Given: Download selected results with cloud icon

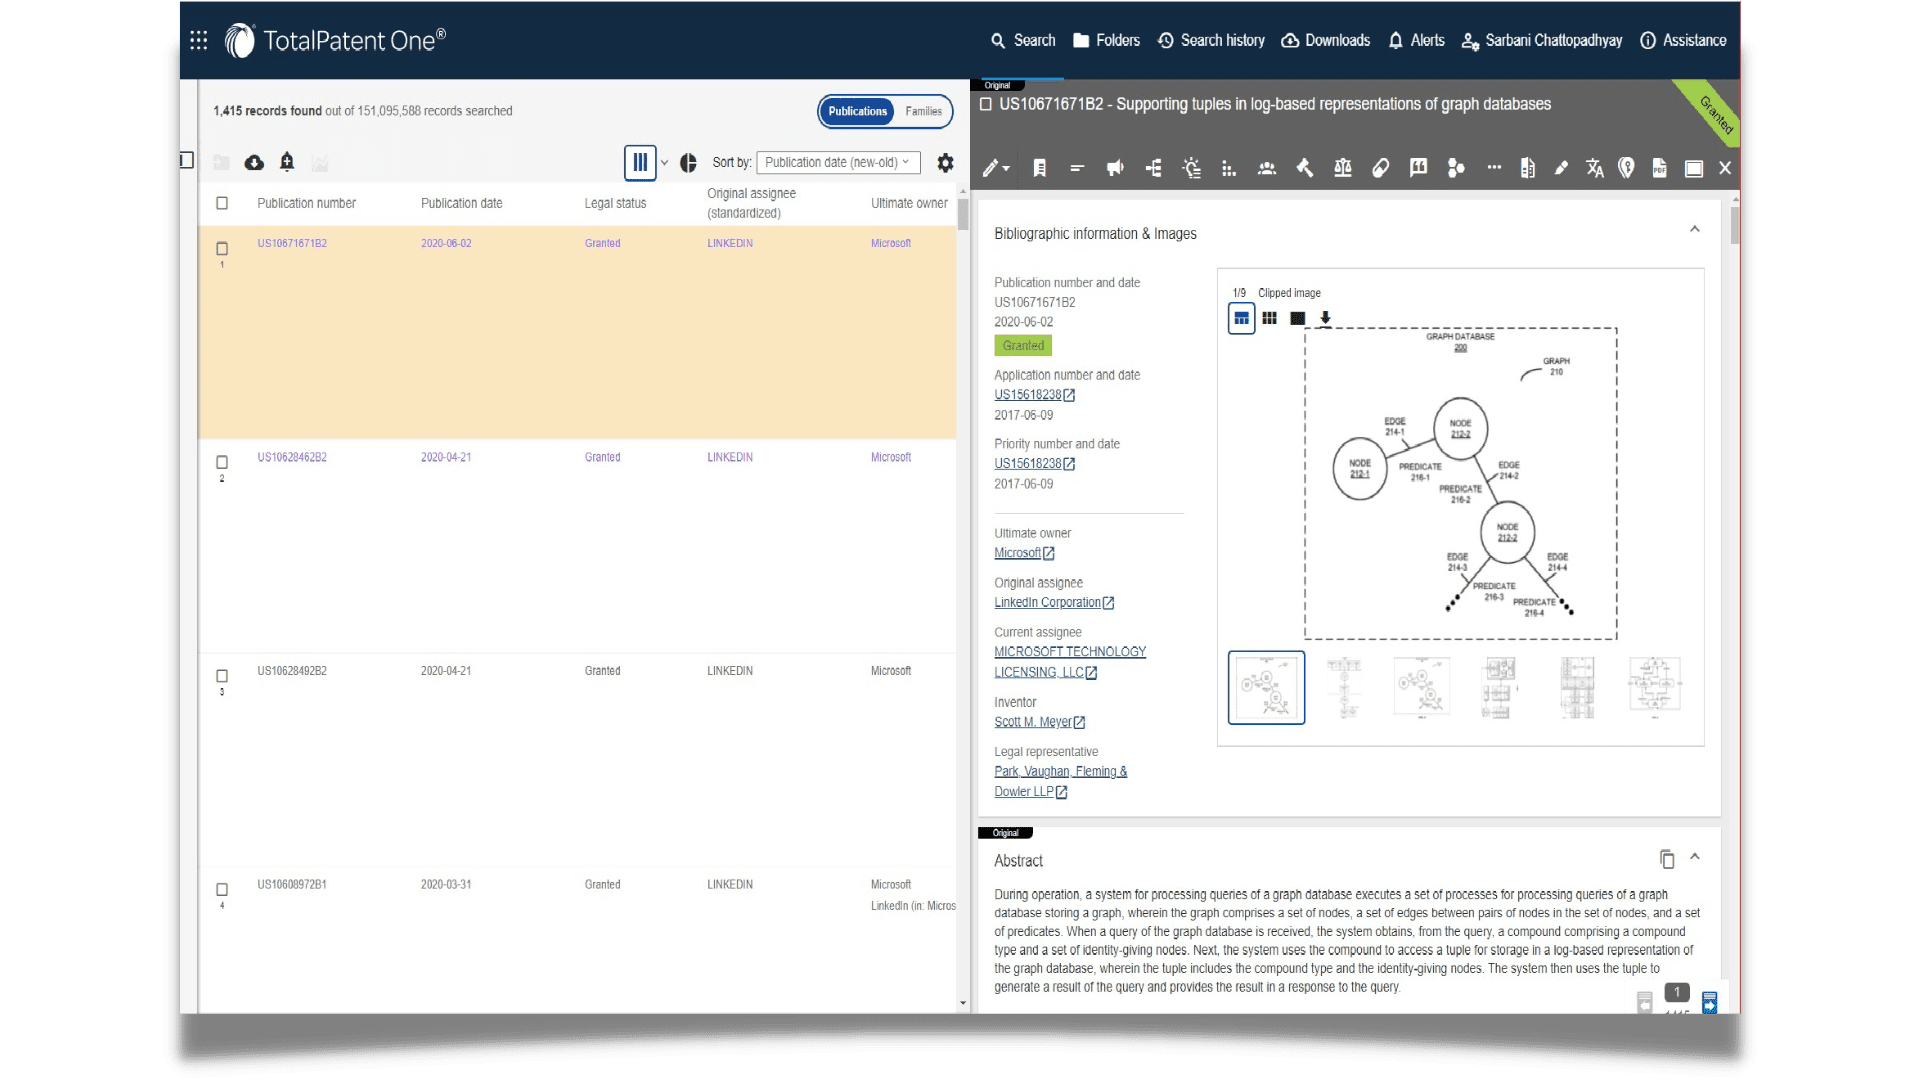Looking at the screenshot, I should 254,162.
